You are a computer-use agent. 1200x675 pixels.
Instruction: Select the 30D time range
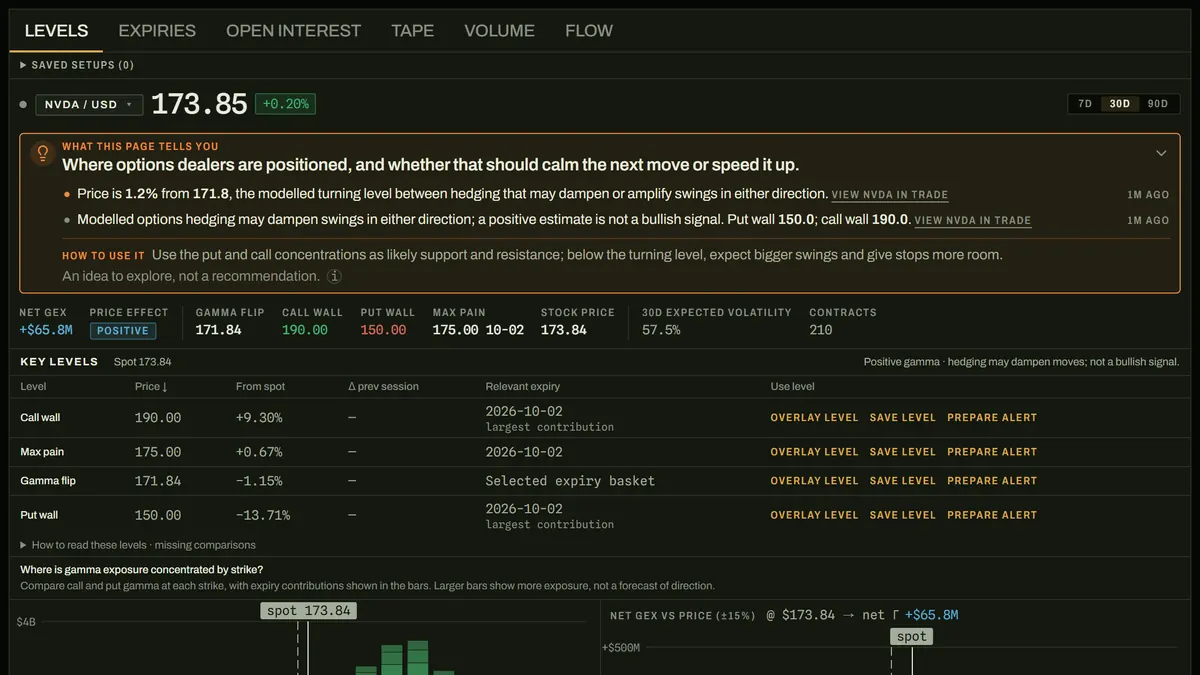pyautogui.click(x=1120, y=104)
